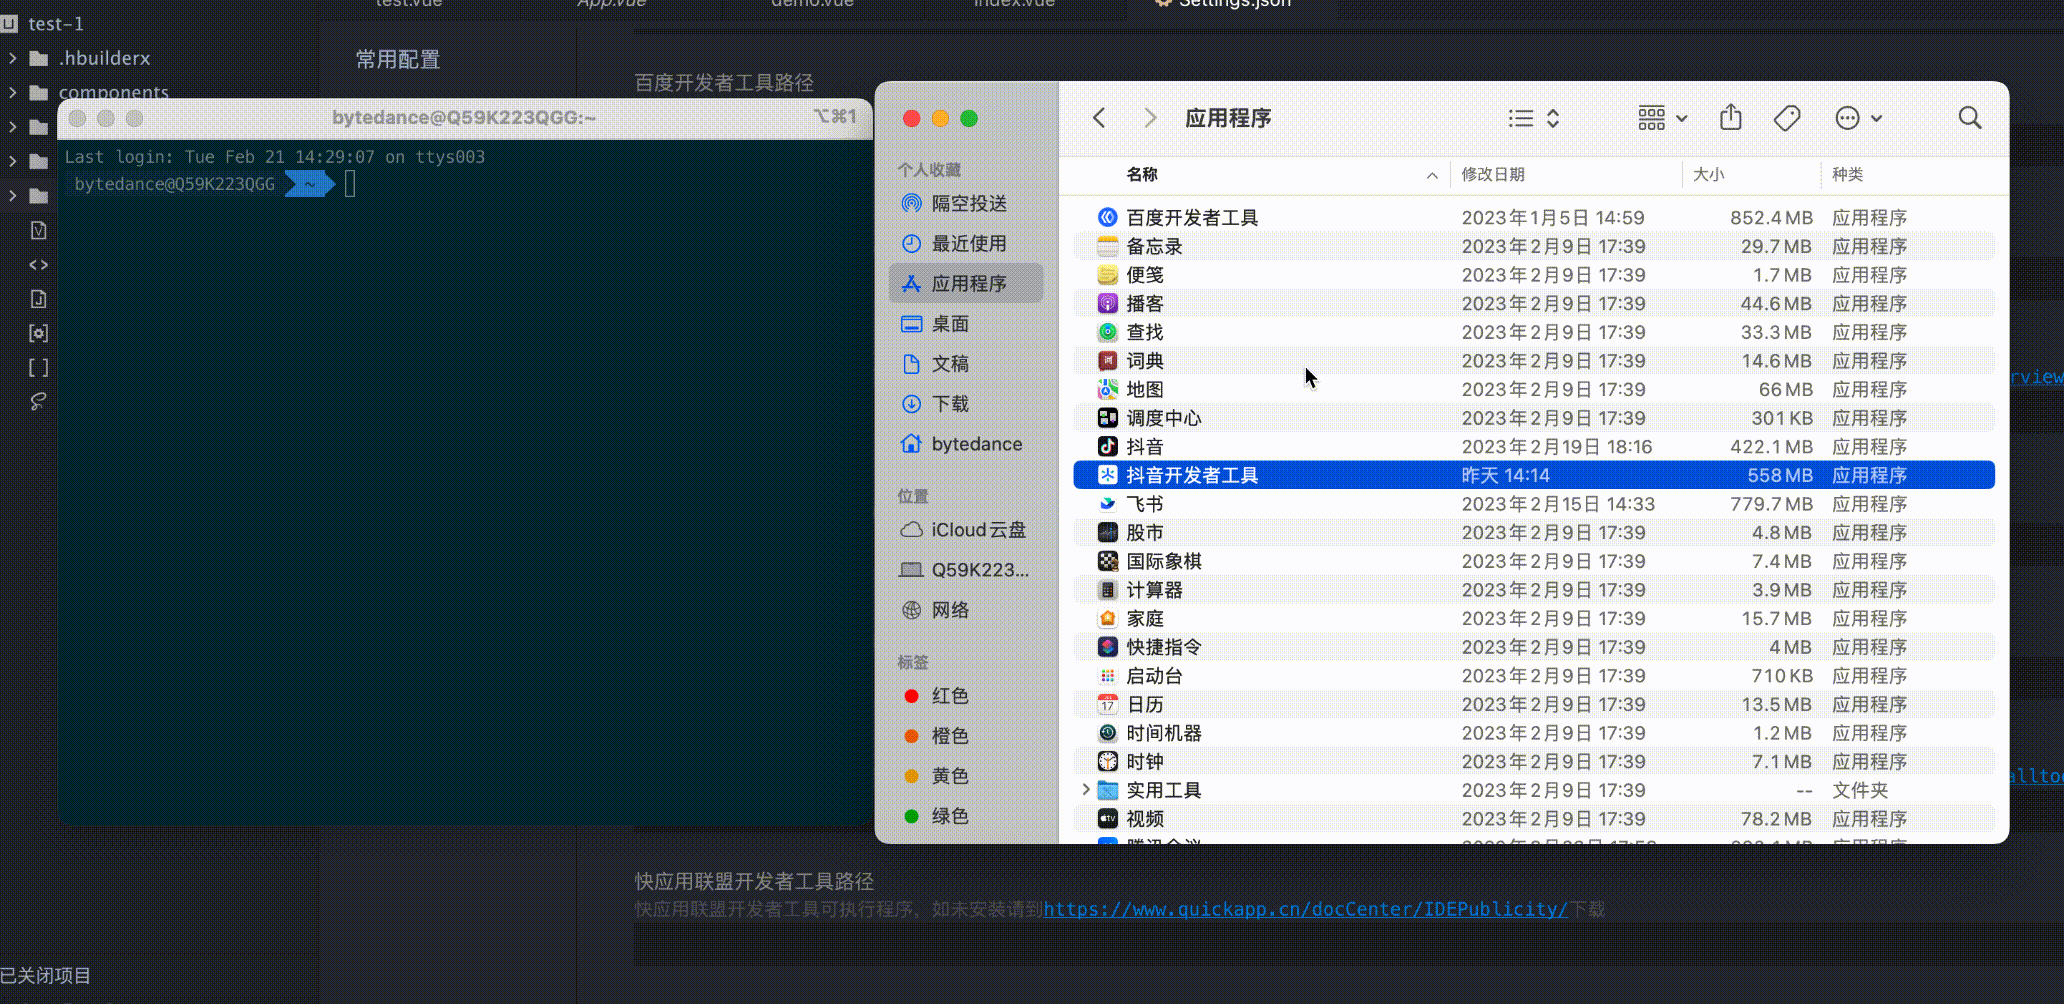Switch to the App.vue editor tab

pos(611,4)
